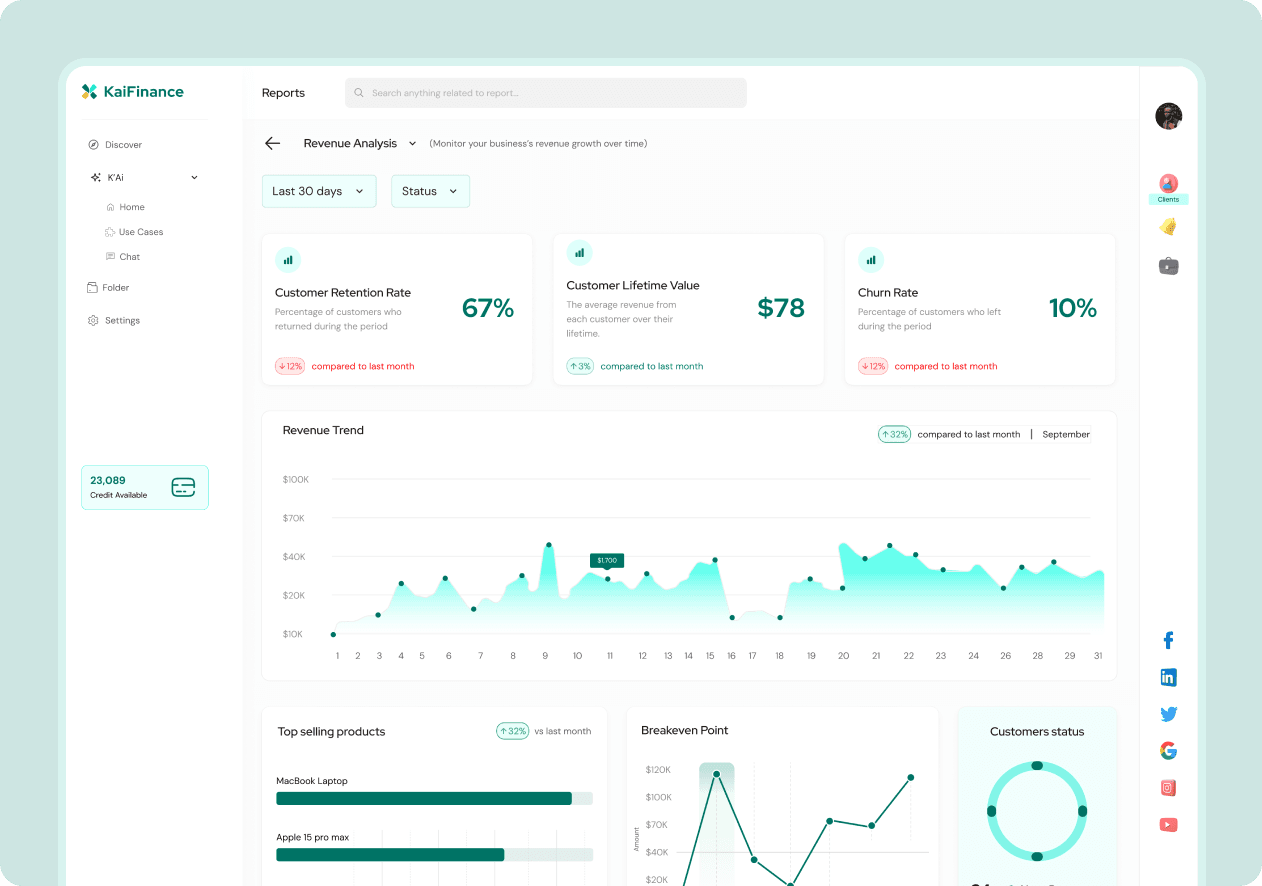Click the YouTube icon in right sidebar

click(1168, 825)
